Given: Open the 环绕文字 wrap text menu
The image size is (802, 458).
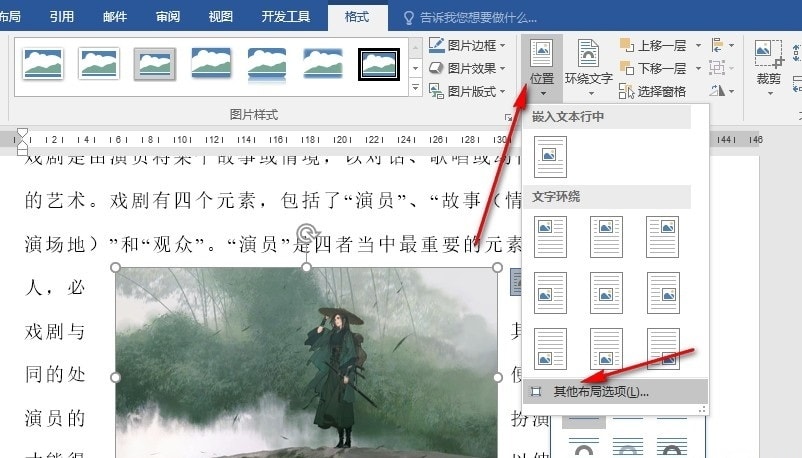Looking at the screenshot, I should [589, 69].
